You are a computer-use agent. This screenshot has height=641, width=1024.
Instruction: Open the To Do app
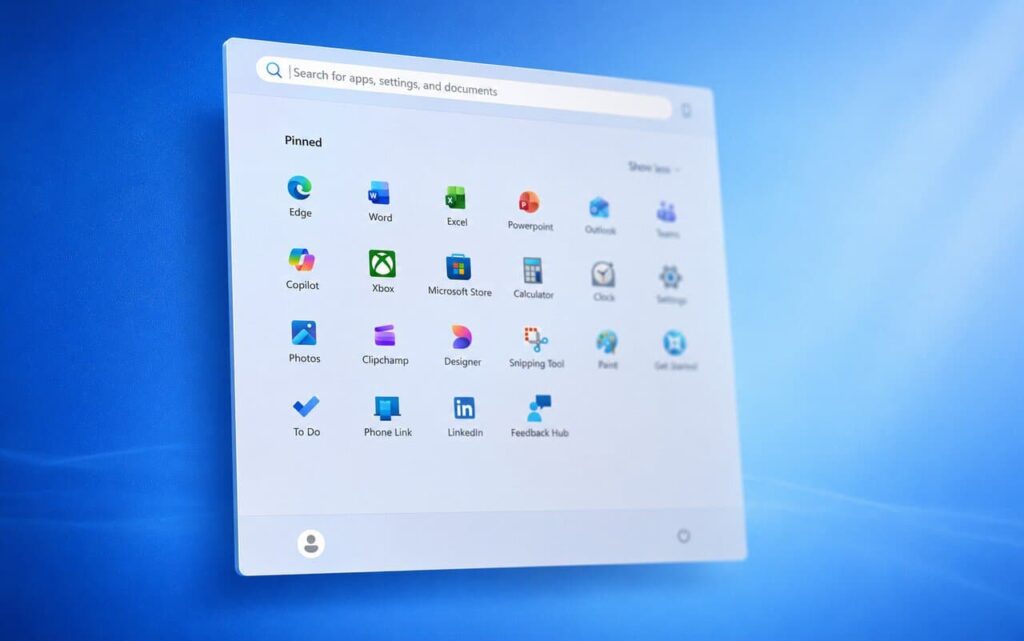306,407
